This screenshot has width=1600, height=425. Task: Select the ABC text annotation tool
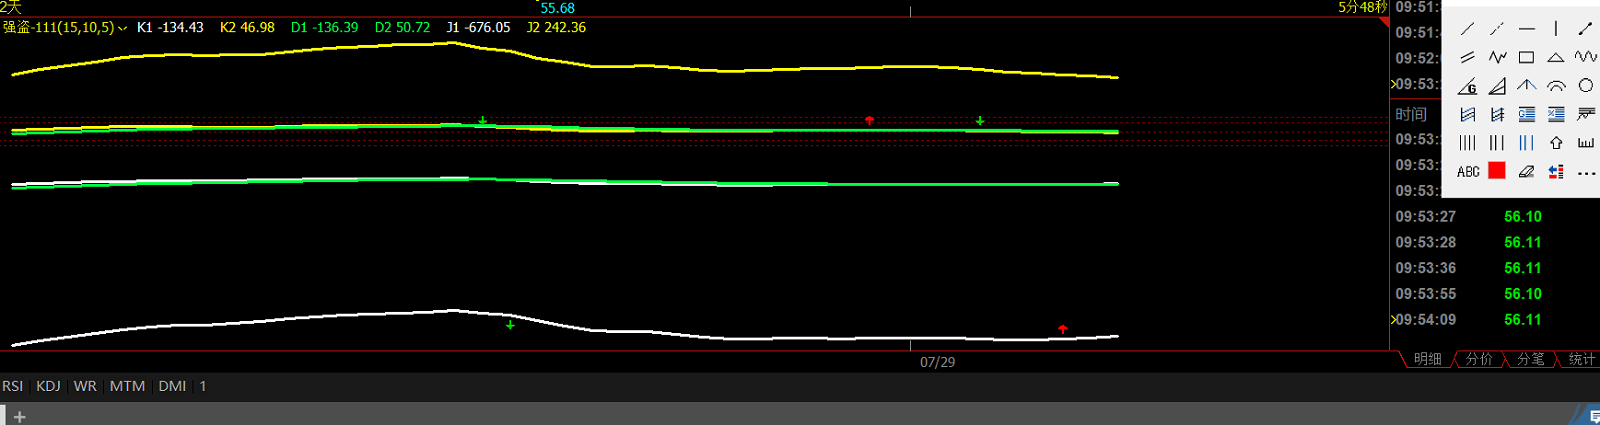click(x=1467, y=171)
